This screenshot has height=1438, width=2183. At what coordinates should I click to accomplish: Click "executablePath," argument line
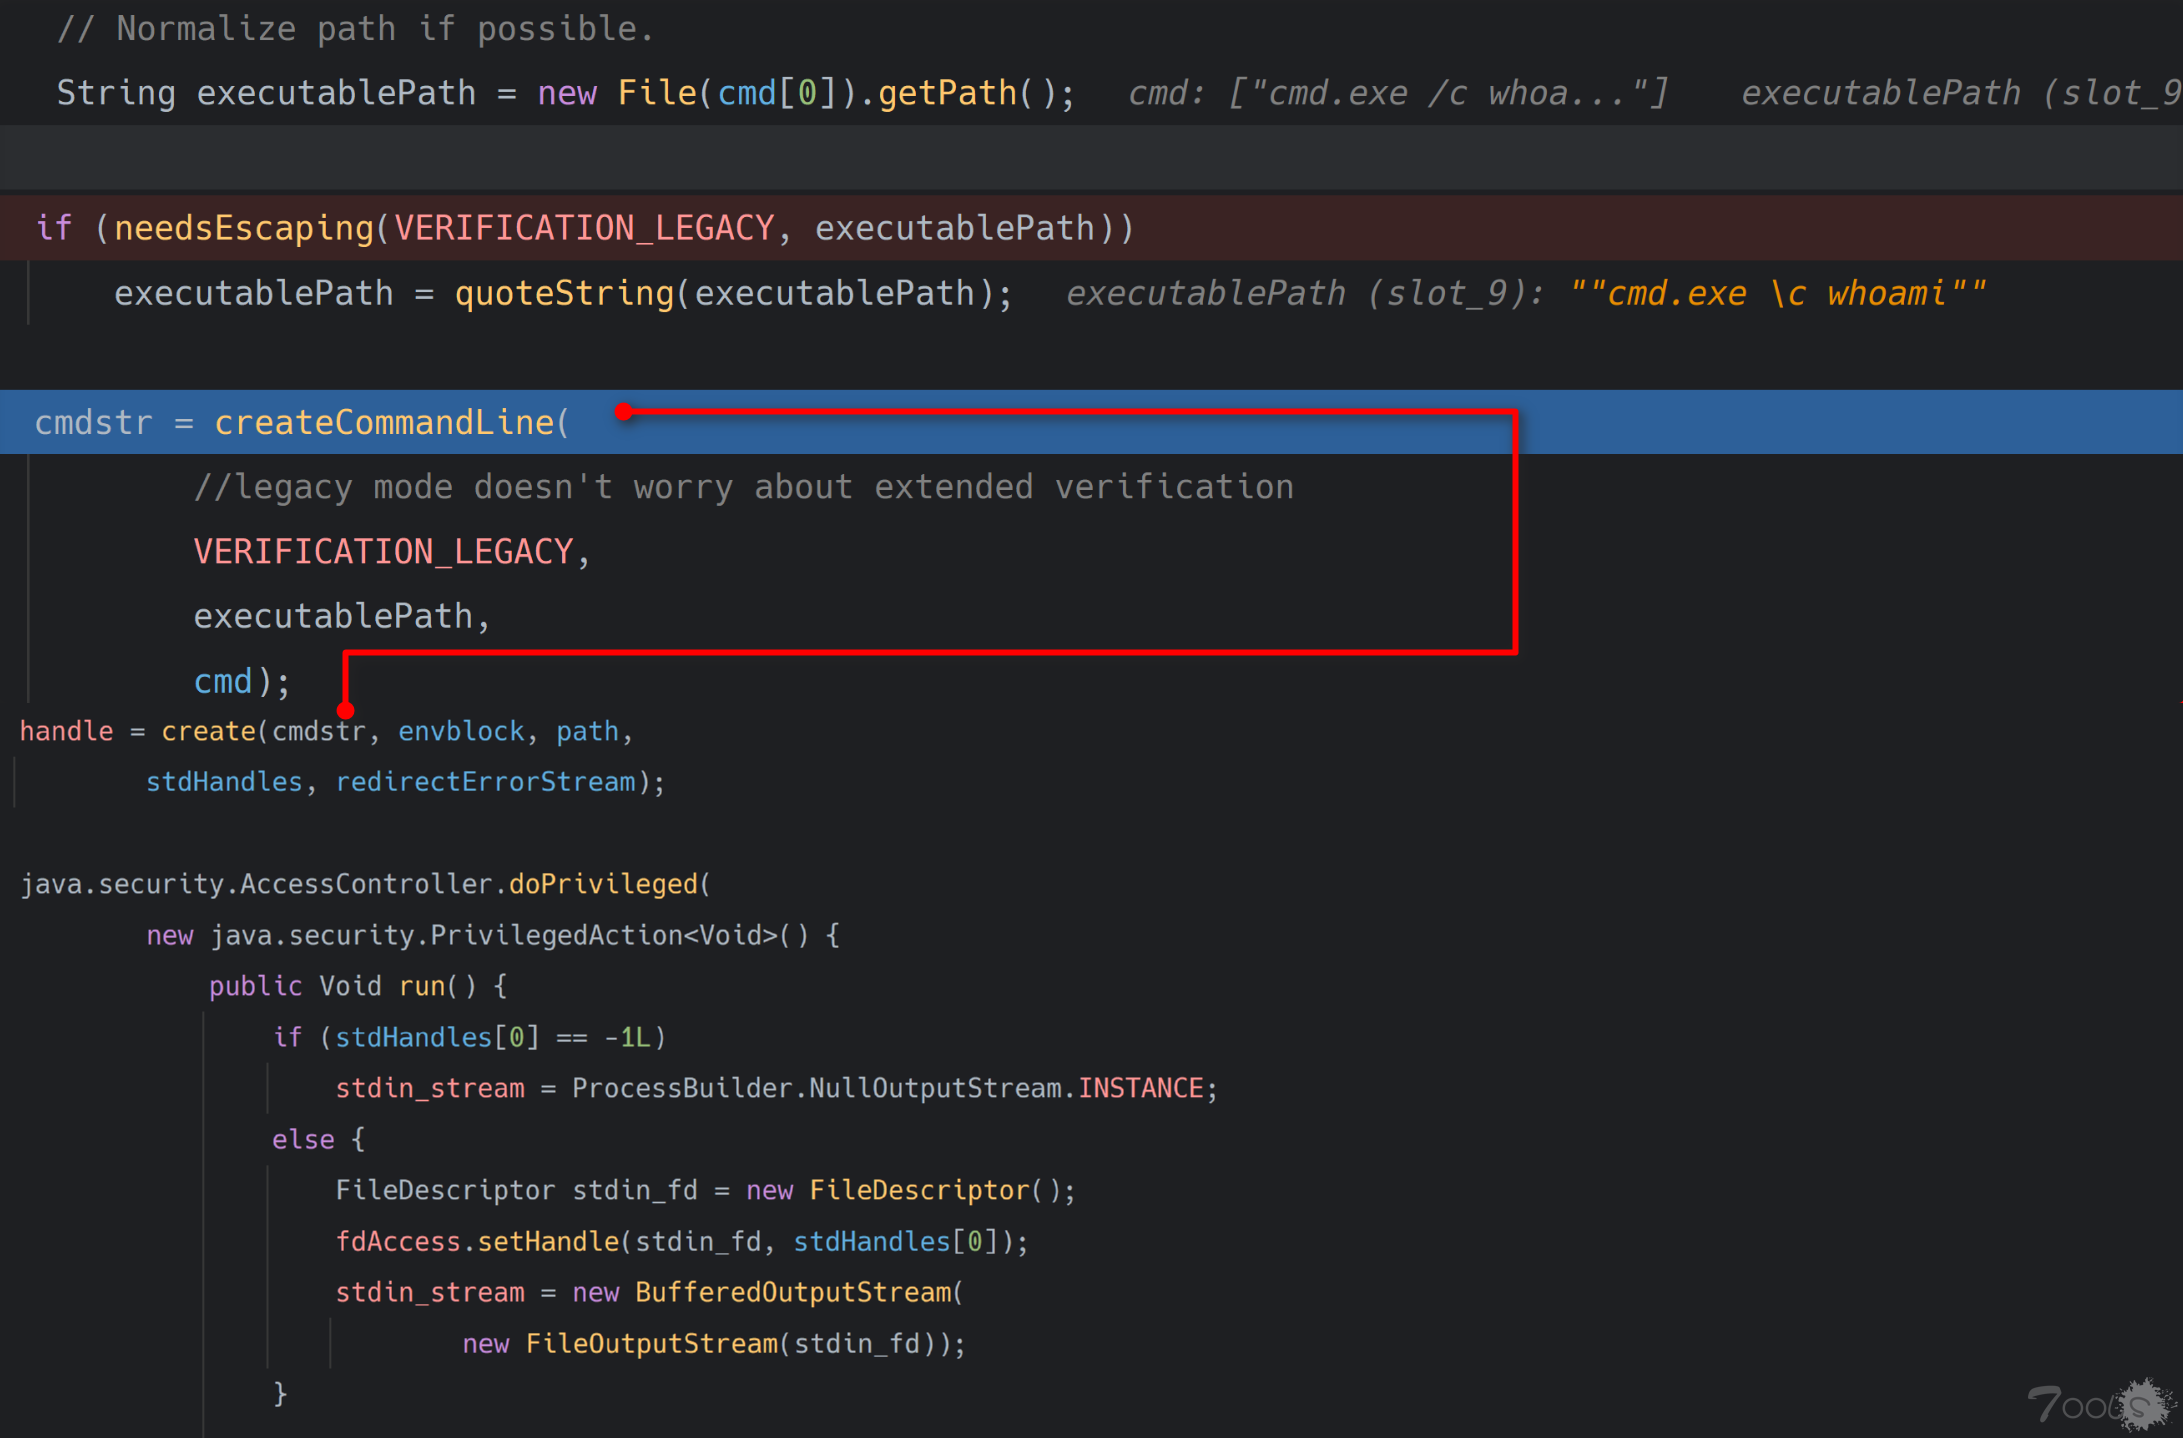(x=342, y=616)
